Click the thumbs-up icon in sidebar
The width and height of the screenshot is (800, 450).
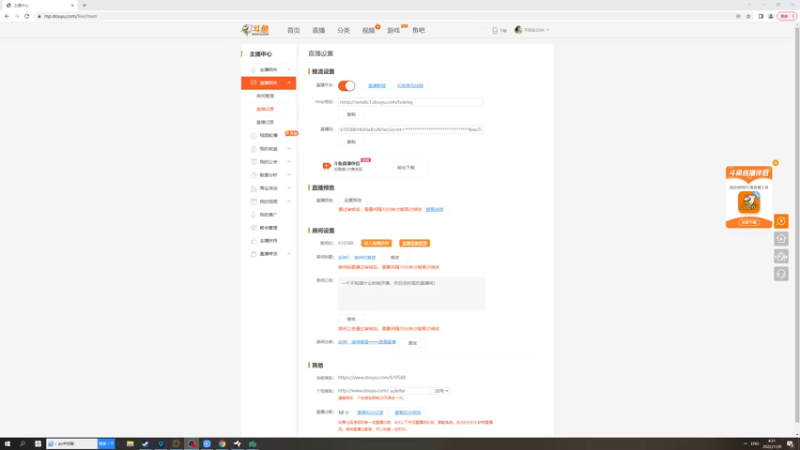click(x=254, y=241)
